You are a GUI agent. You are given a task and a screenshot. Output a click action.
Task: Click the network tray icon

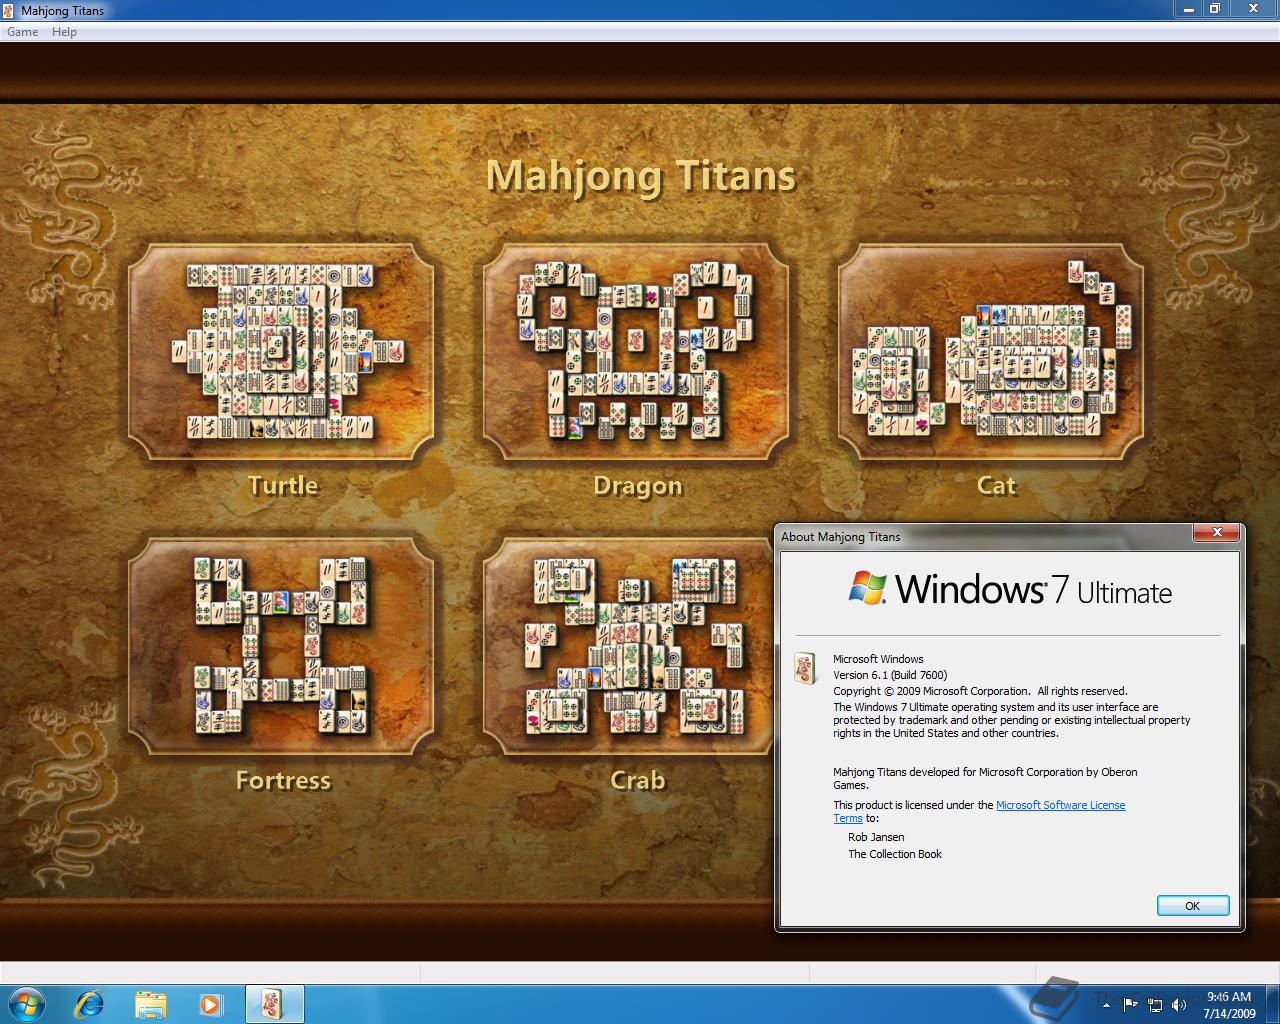click(1155, 1005)
